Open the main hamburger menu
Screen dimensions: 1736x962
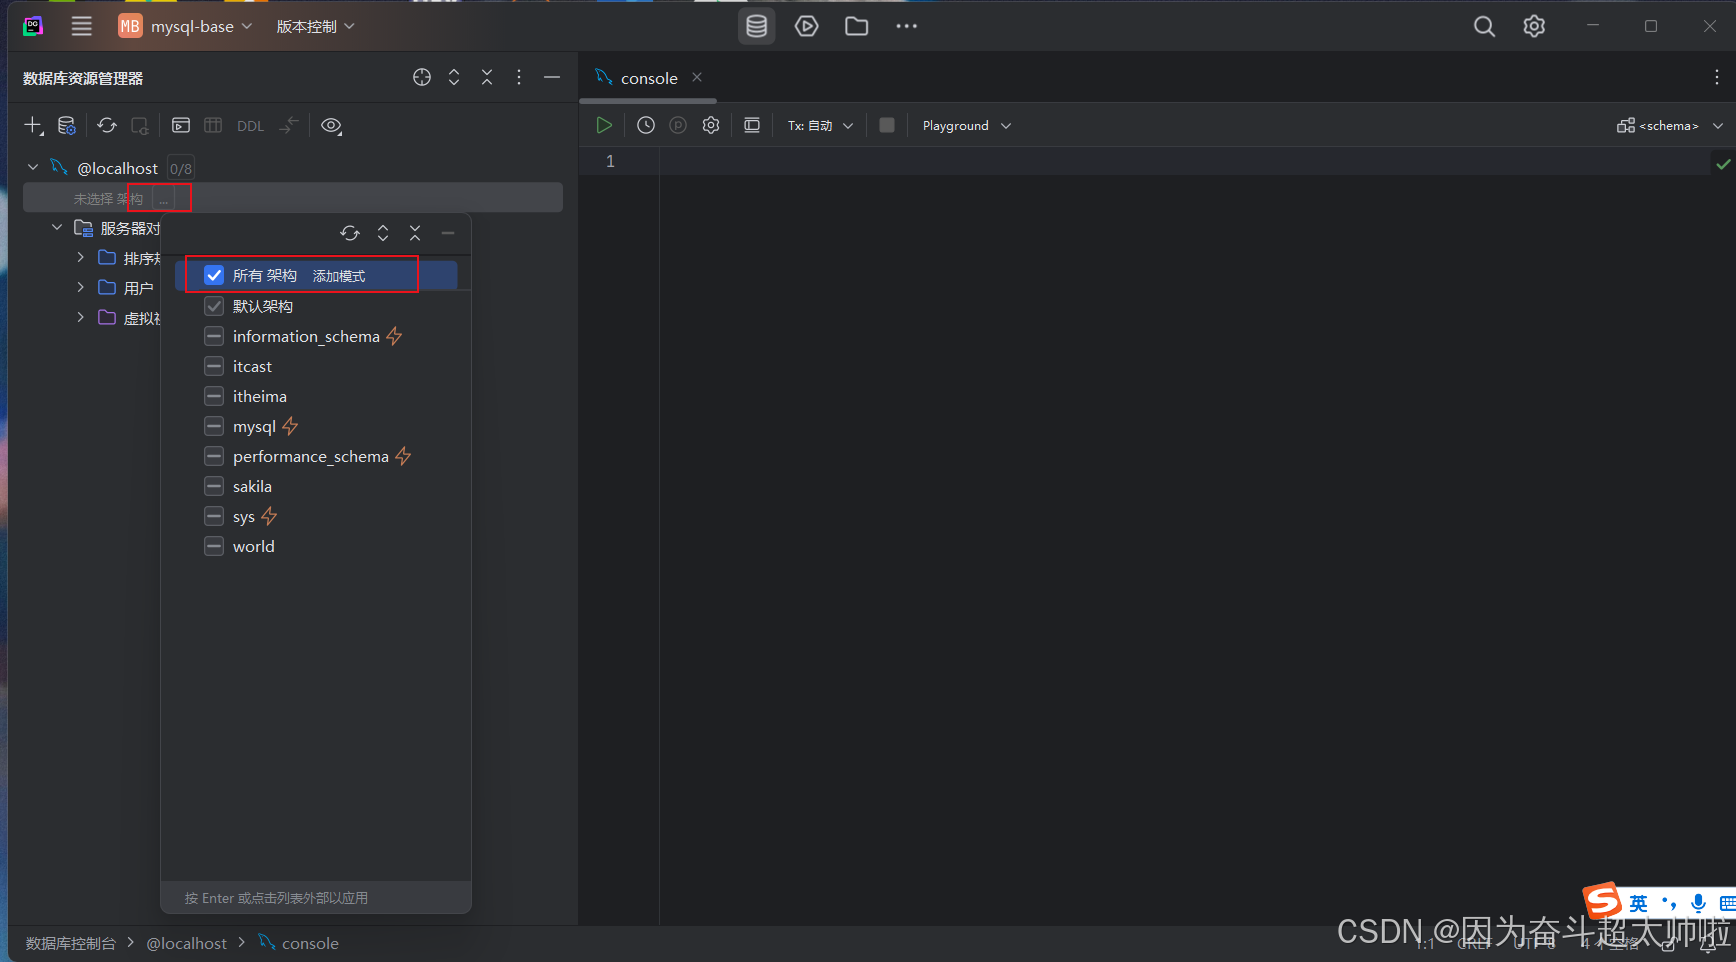tap(82, 27)
